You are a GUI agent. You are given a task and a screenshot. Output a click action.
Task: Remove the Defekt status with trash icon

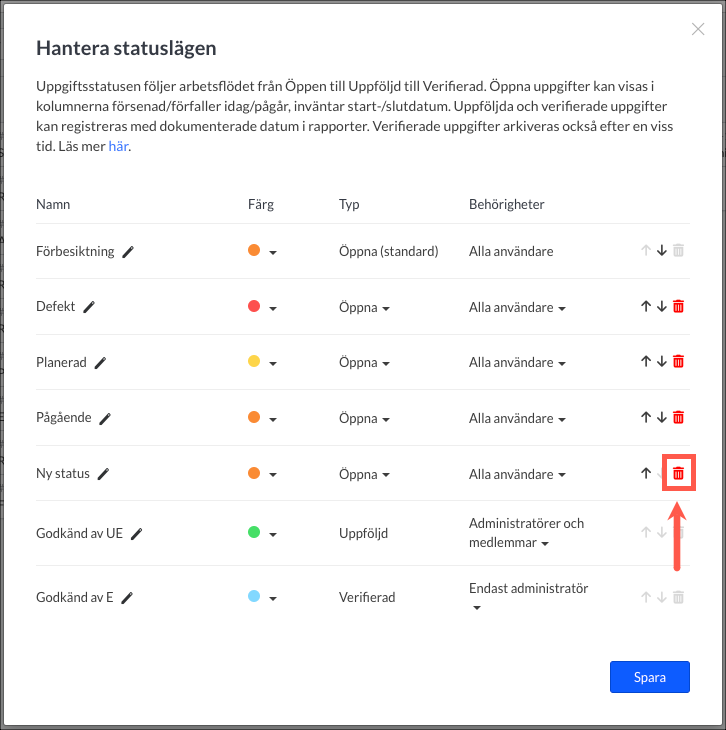[678, 307]
